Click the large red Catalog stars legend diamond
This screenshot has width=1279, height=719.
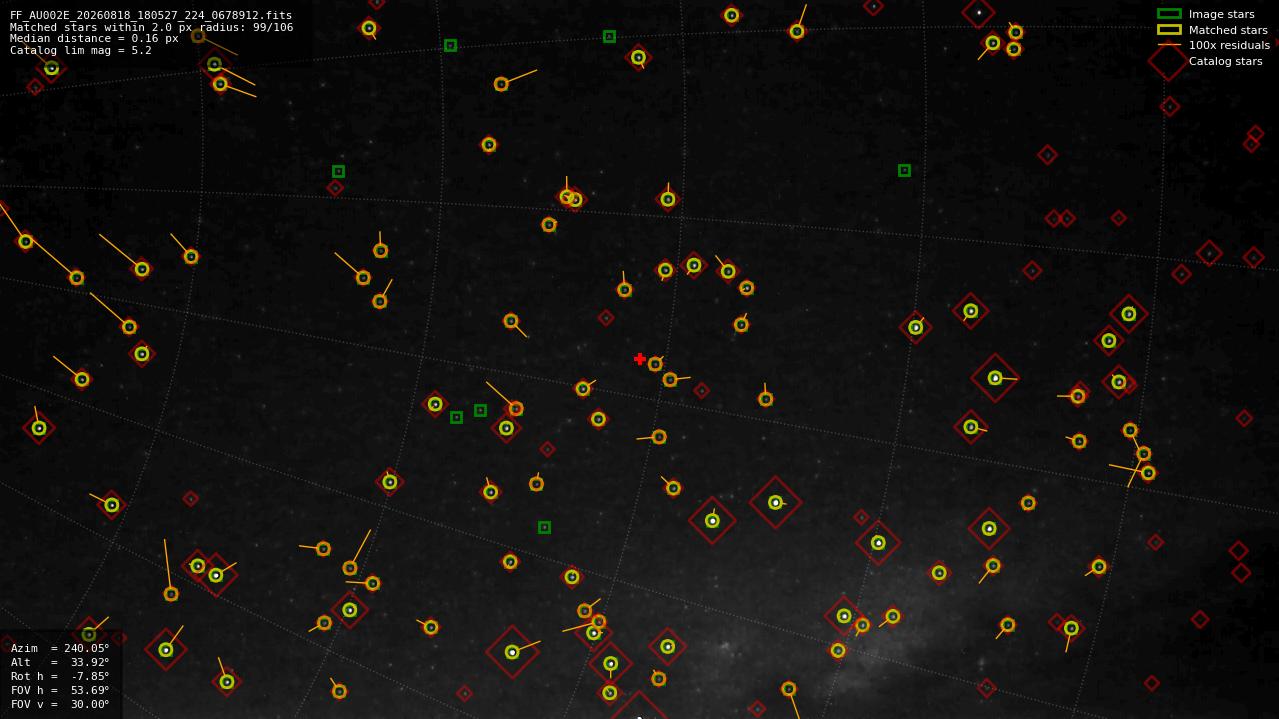tap(1168, 61)
